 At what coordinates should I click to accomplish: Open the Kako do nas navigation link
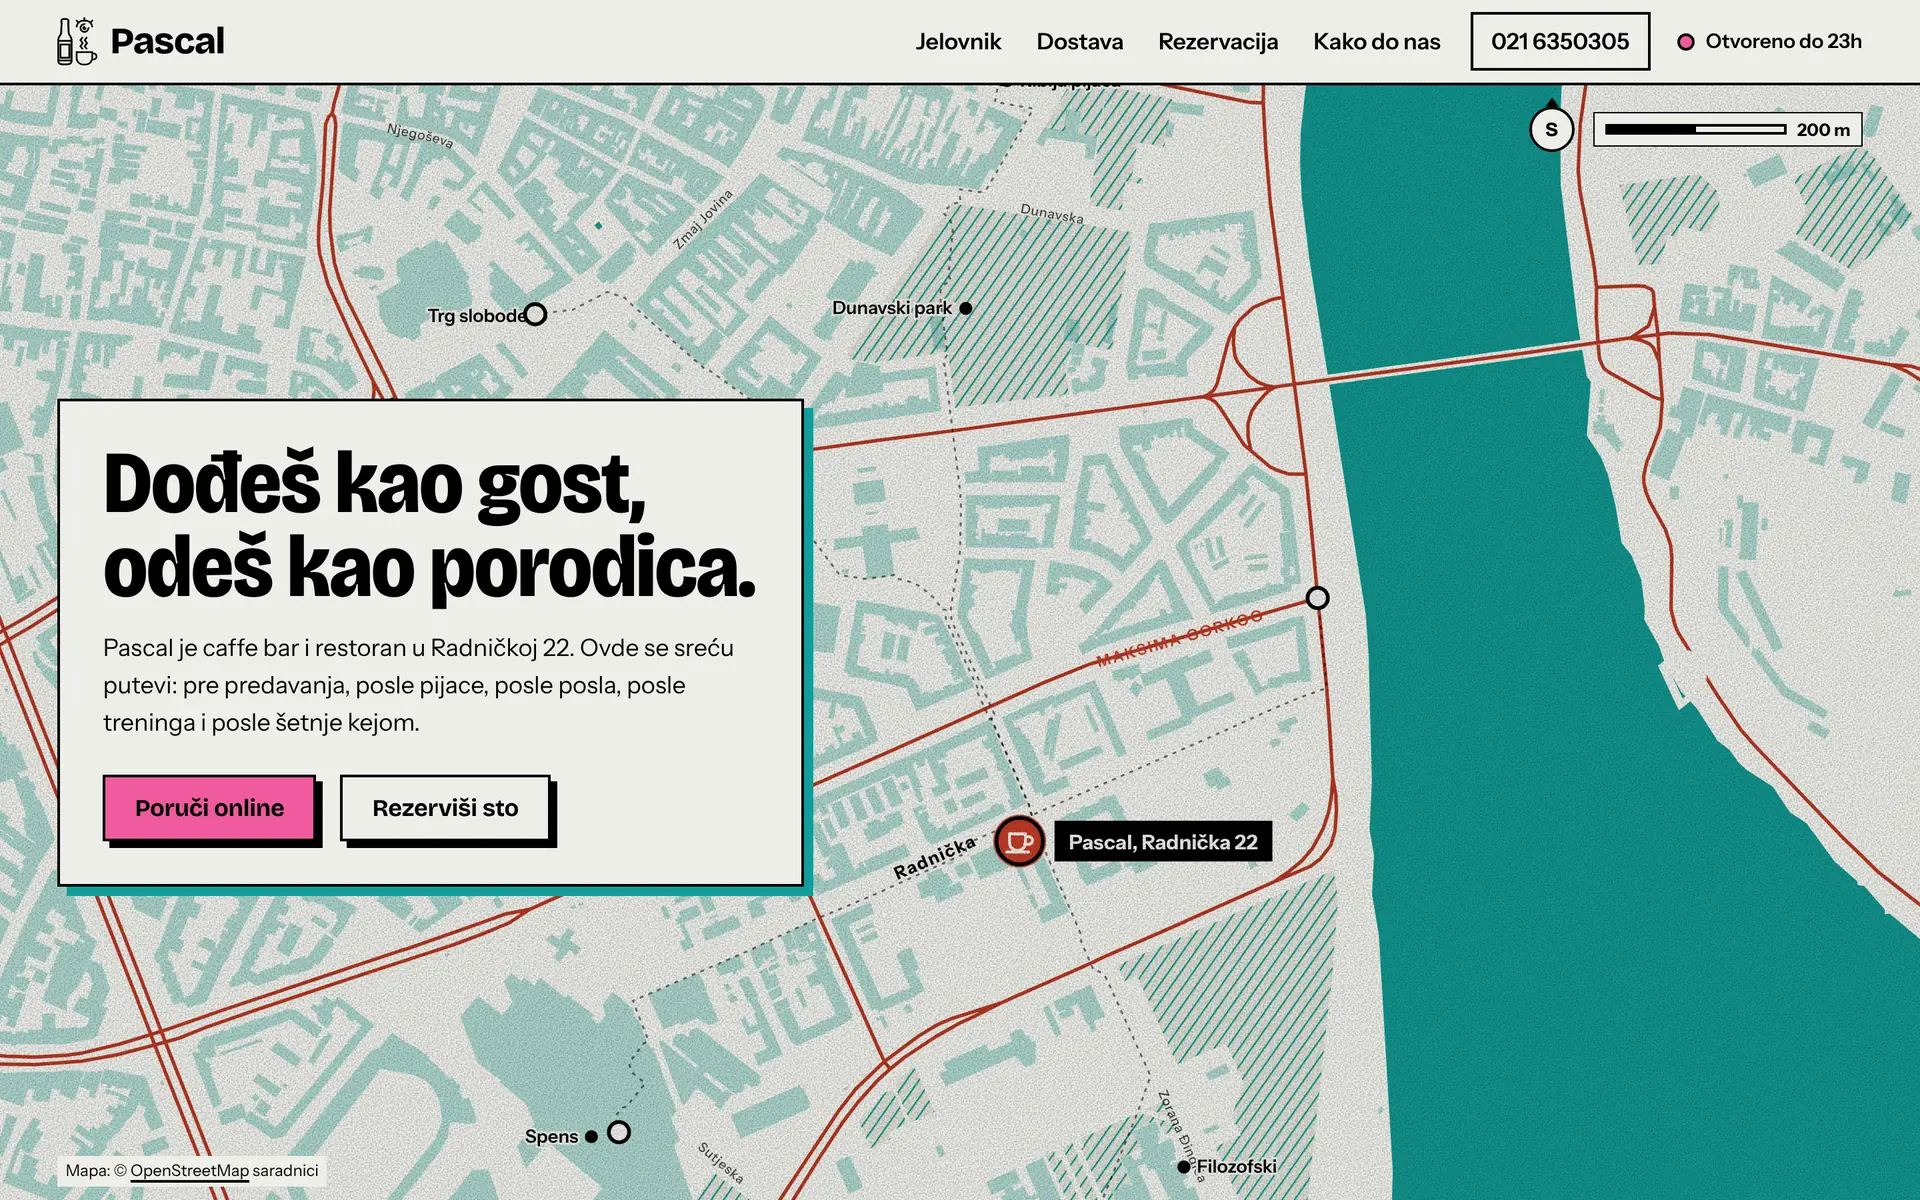point(1376,42)
